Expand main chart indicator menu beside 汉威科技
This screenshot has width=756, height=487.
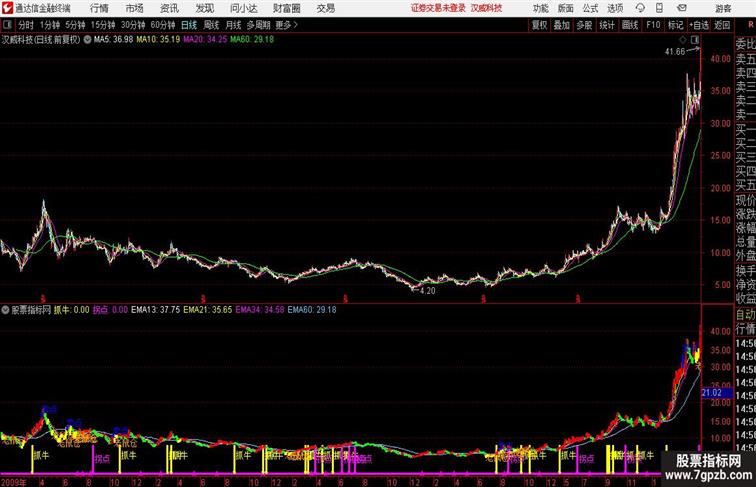87,40
